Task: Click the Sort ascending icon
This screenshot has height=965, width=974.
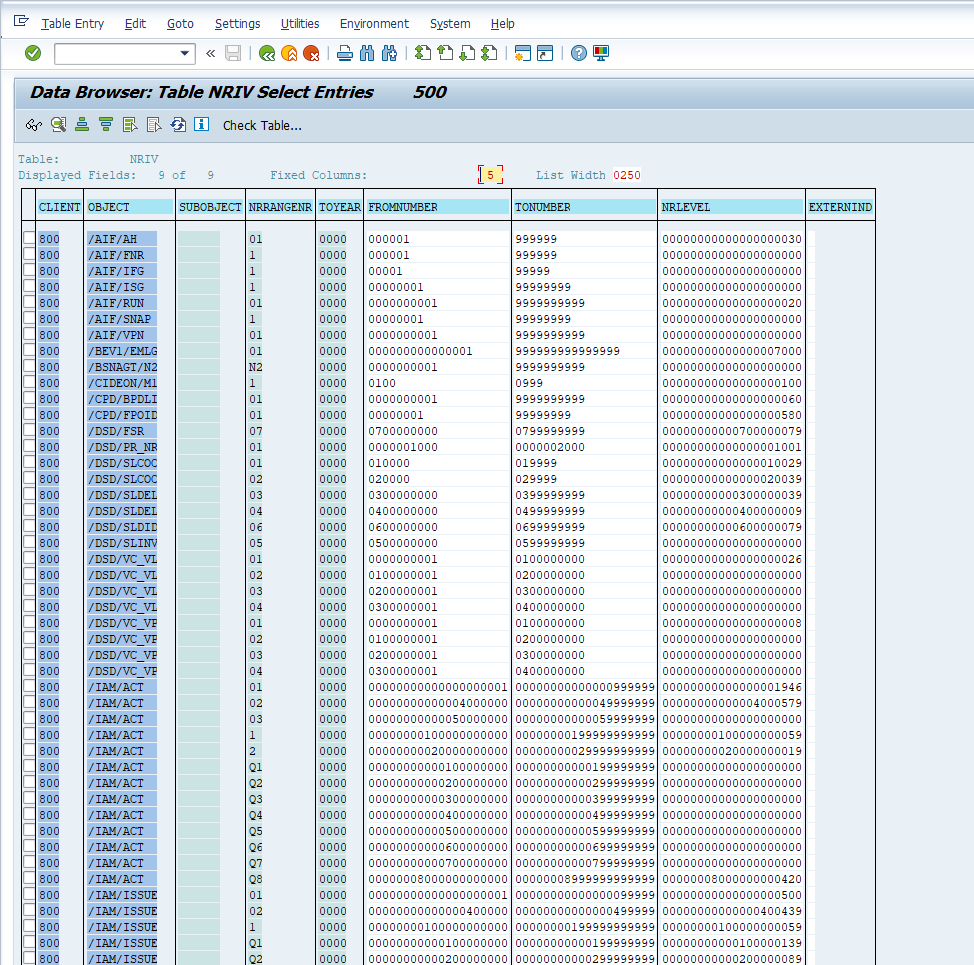Action: (82, 125)
